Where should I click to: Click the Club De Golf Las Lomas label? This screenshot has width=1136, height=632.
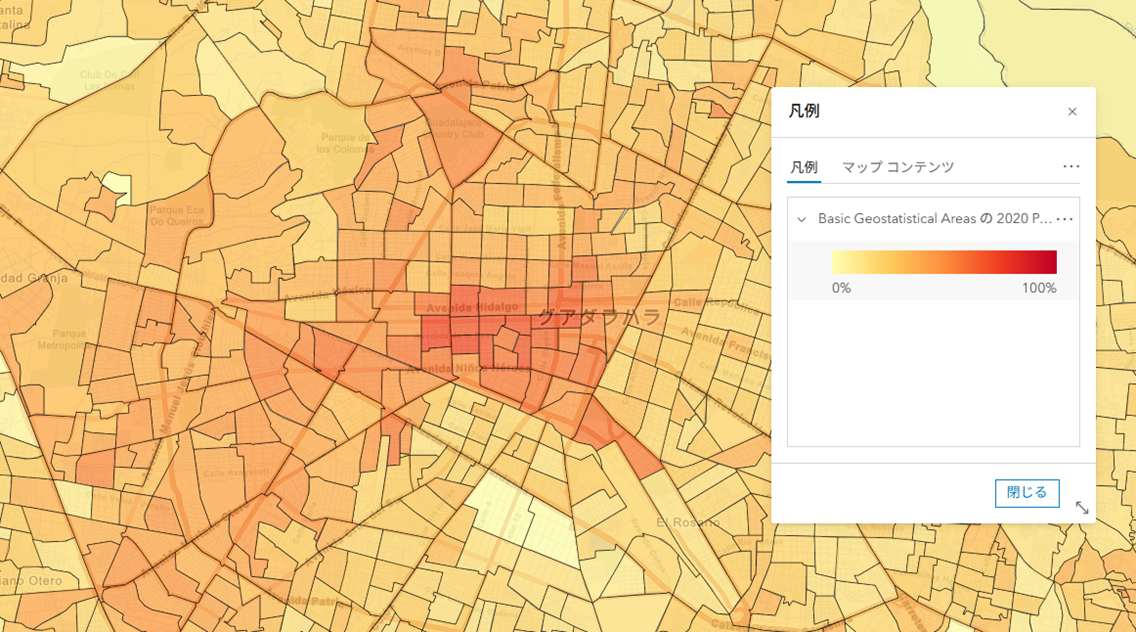[x=109, y=80]
